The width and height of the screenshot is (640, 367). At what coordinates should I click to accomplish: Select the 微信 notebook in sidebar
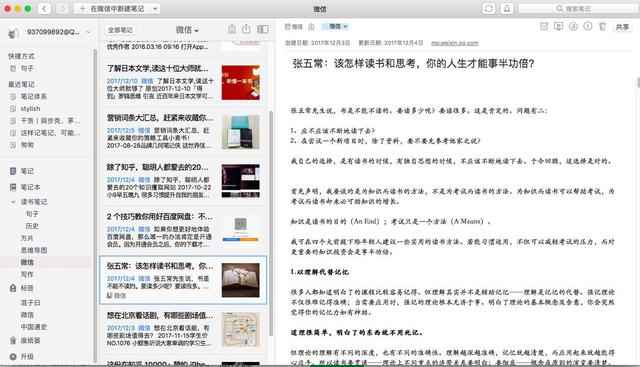27,262
